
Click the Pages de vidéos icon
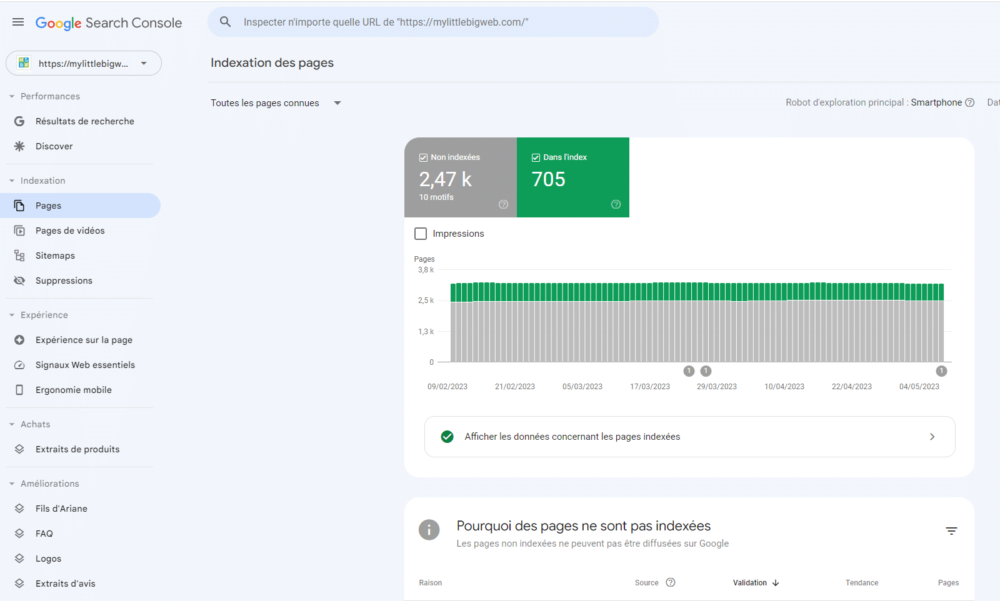19,230
